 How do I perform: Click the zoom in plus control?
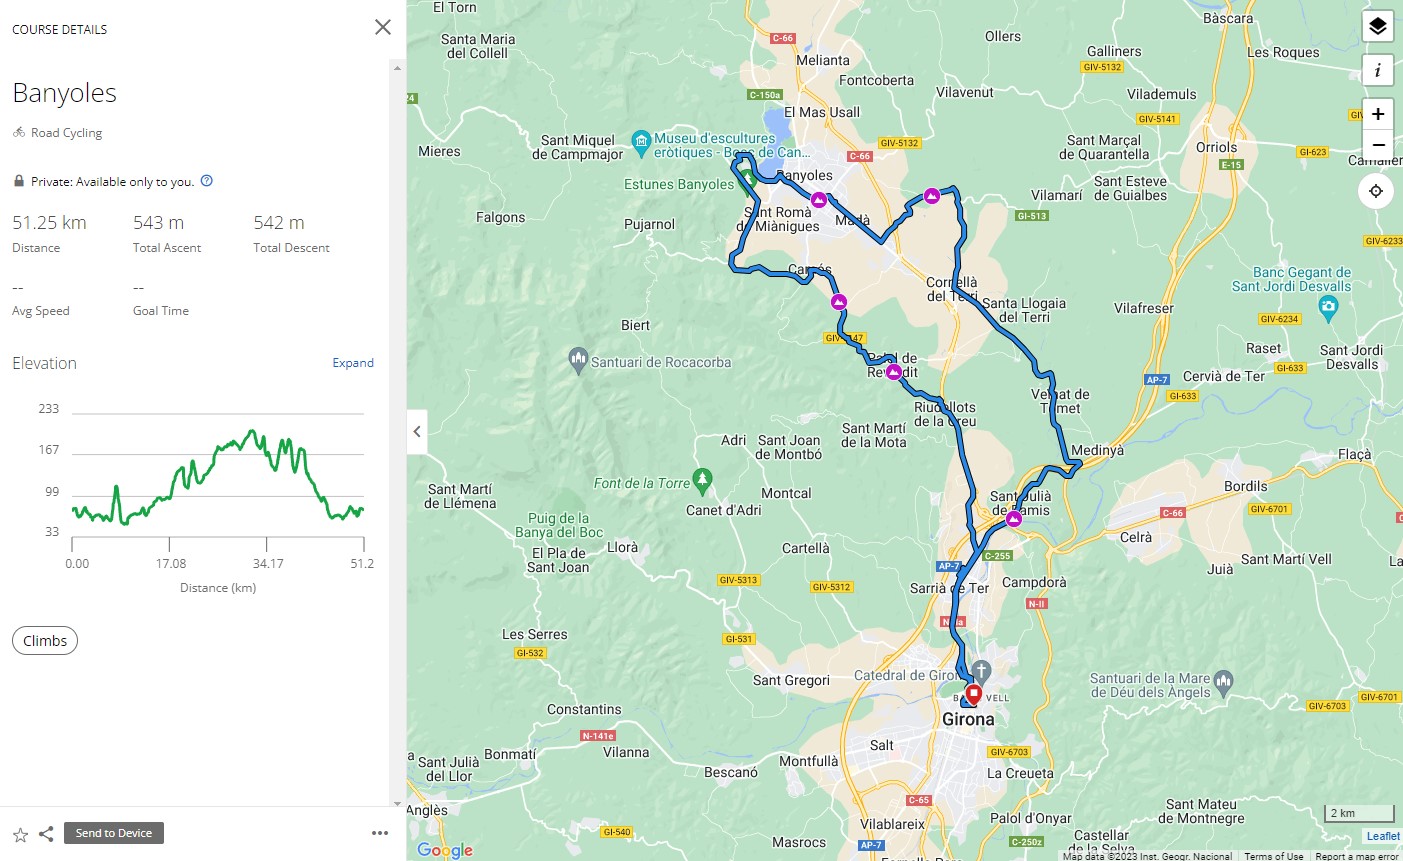pyautogui.click(x=1377, y=113)
